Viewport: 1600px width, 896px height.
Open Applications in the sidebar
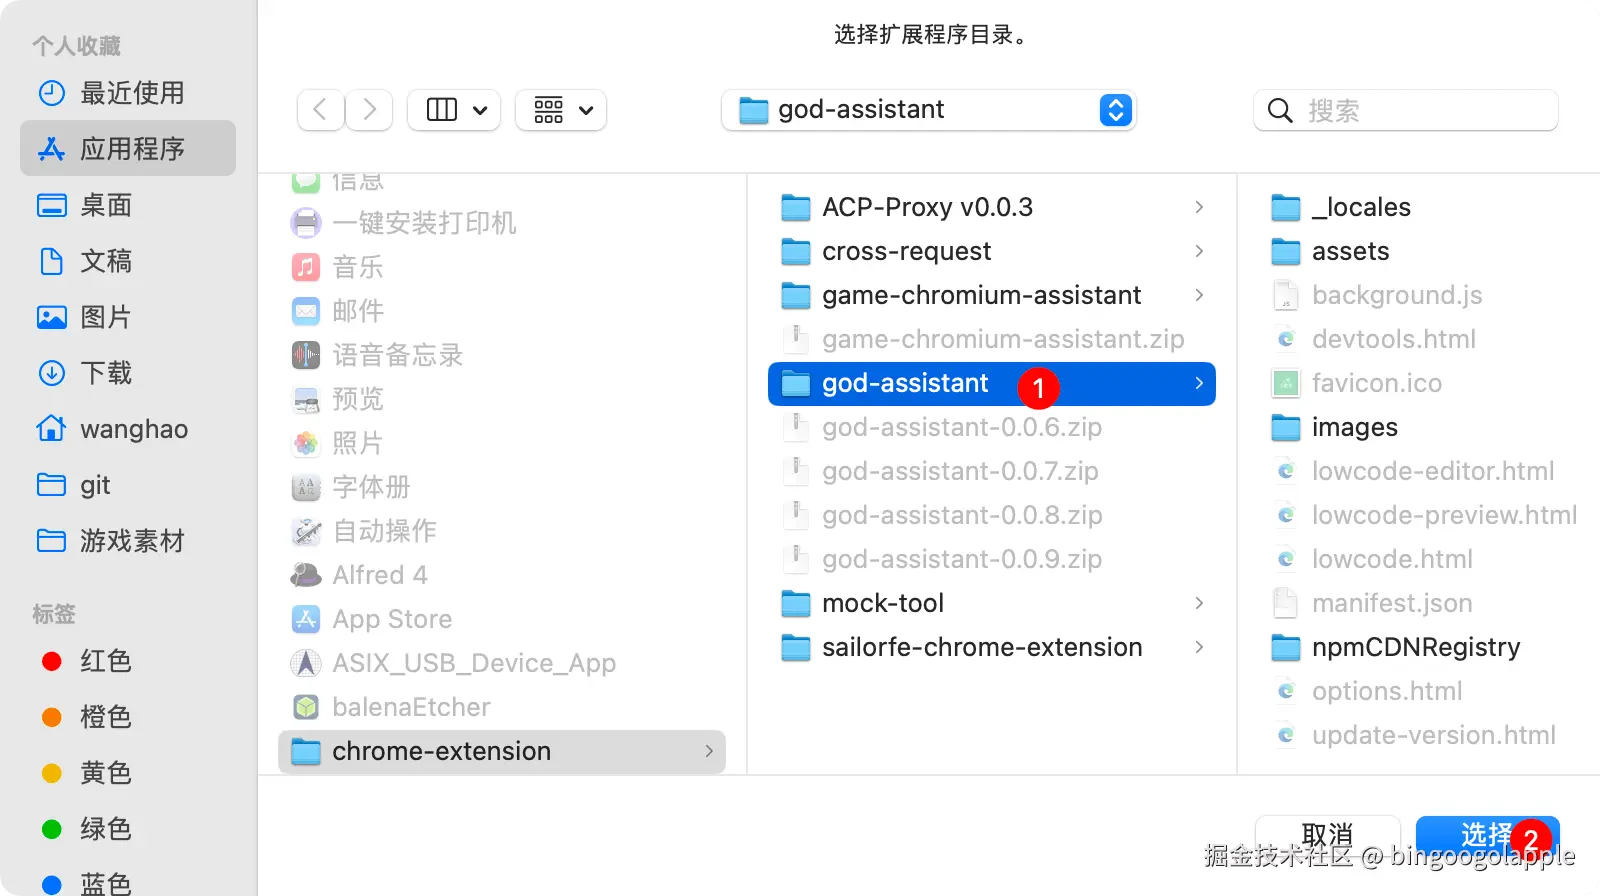130,149
